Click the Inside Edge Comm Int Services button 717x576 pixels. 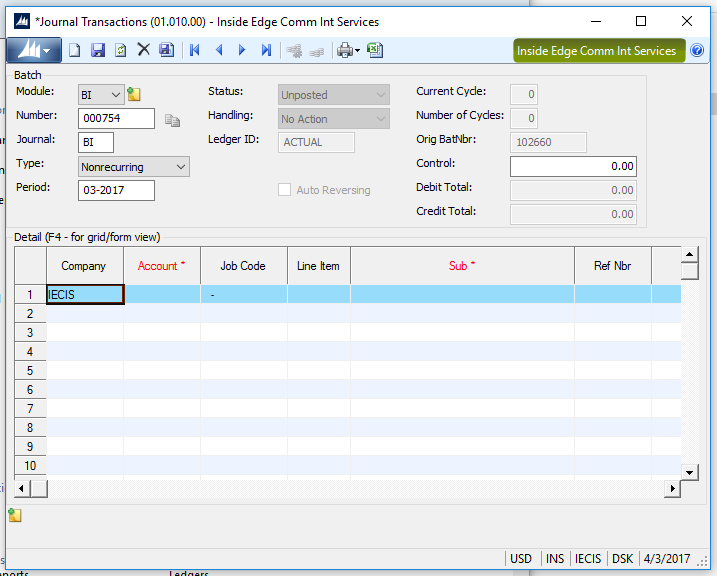598,51
